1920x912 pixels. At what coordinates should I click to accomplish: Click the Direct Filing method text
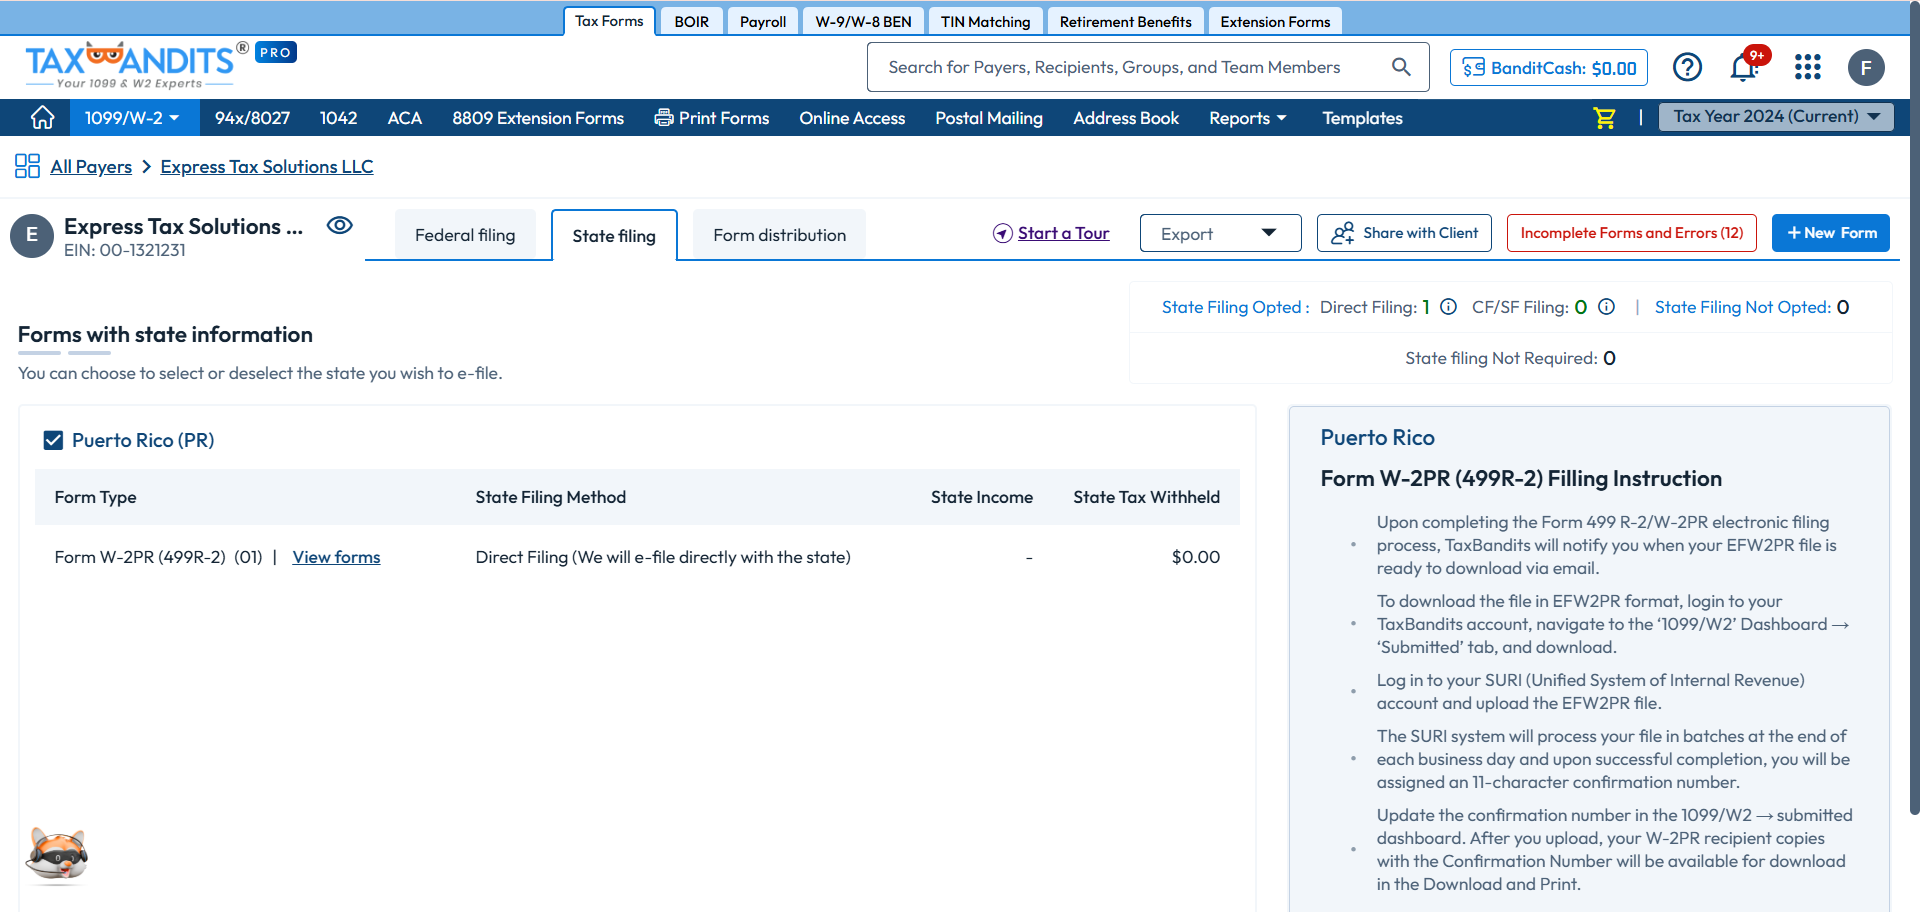click(663, 557)
